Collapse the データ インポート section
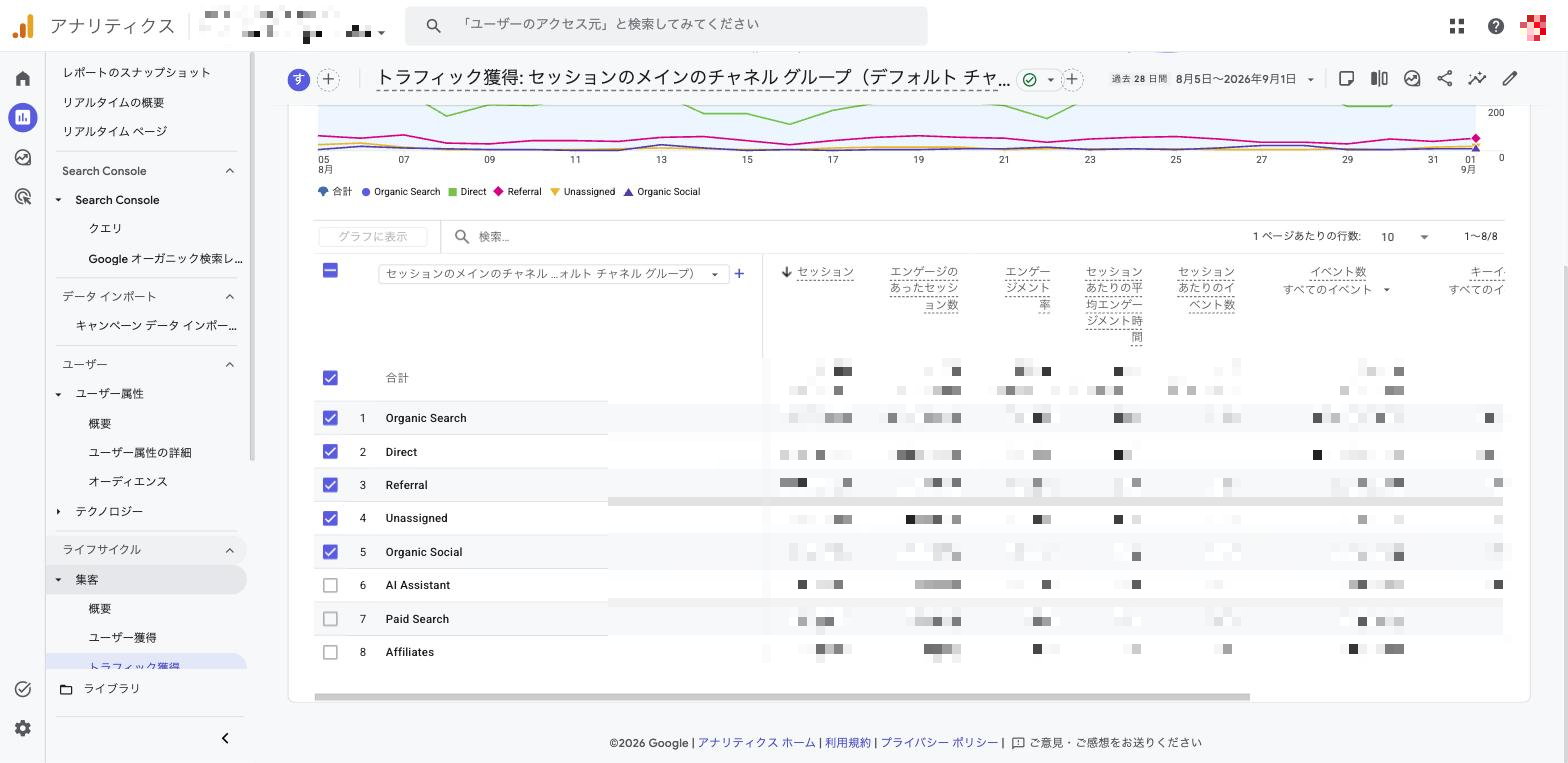The width and height of the screenshot is (1568, 763). coord(229,296)
